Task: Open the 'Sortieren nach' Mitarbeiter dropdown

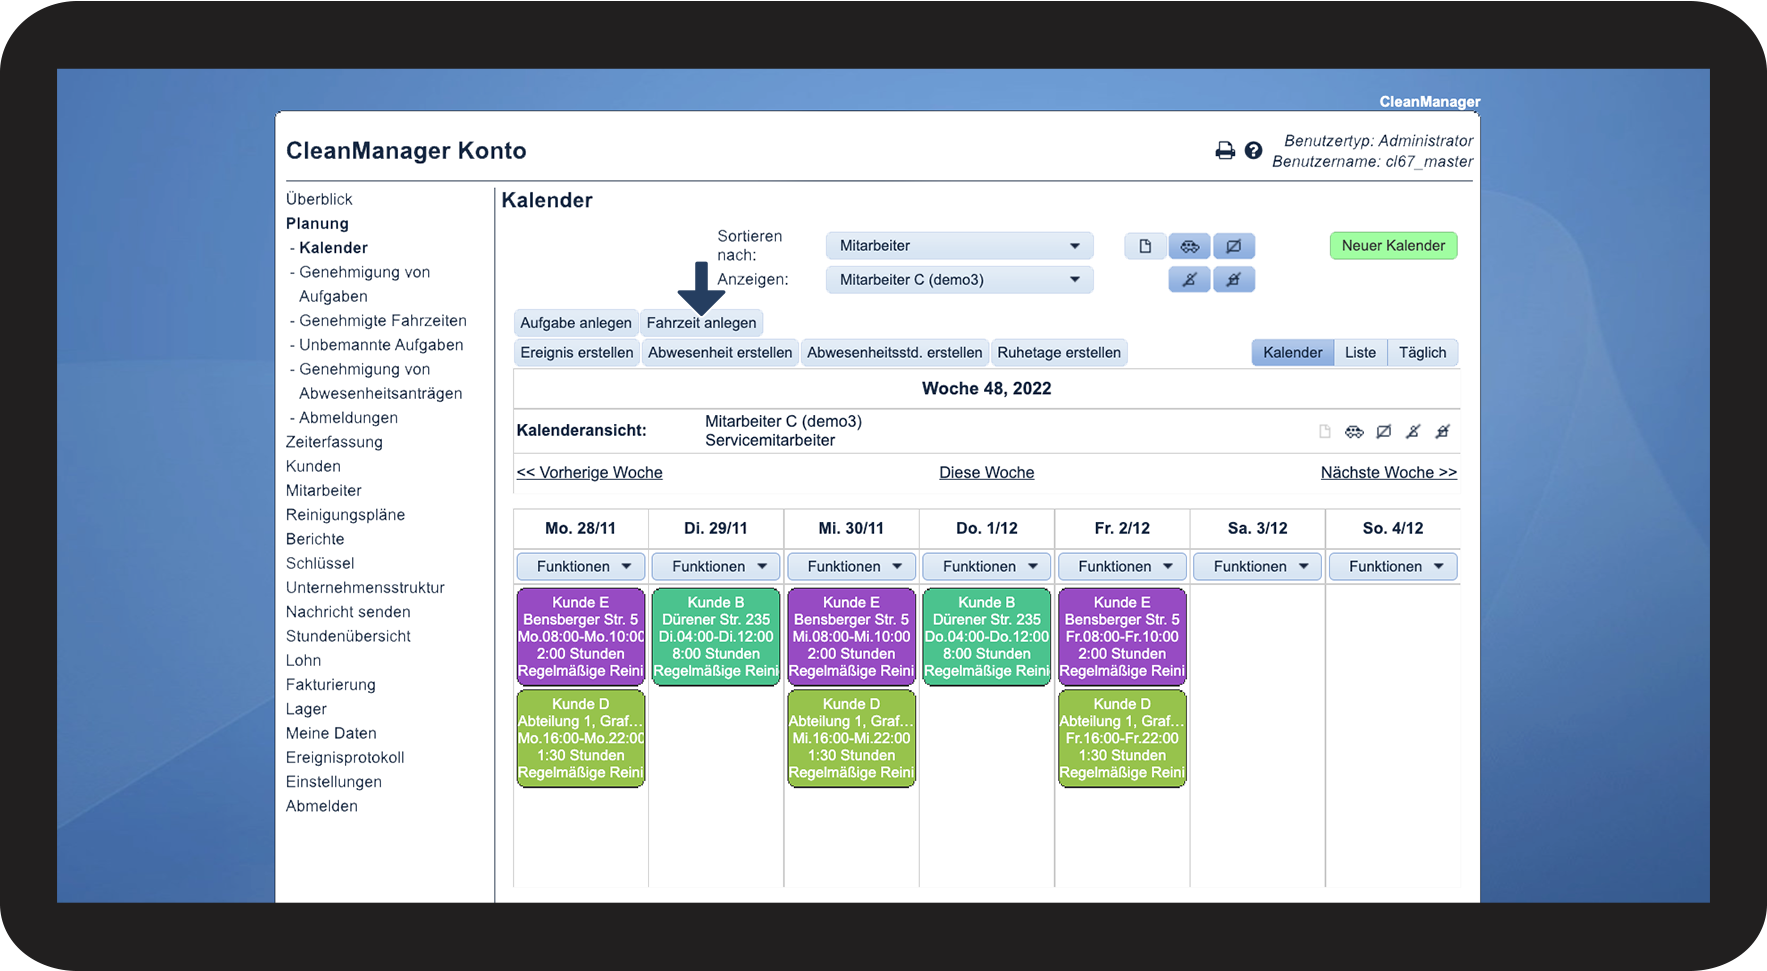Action: pos(960,246)
